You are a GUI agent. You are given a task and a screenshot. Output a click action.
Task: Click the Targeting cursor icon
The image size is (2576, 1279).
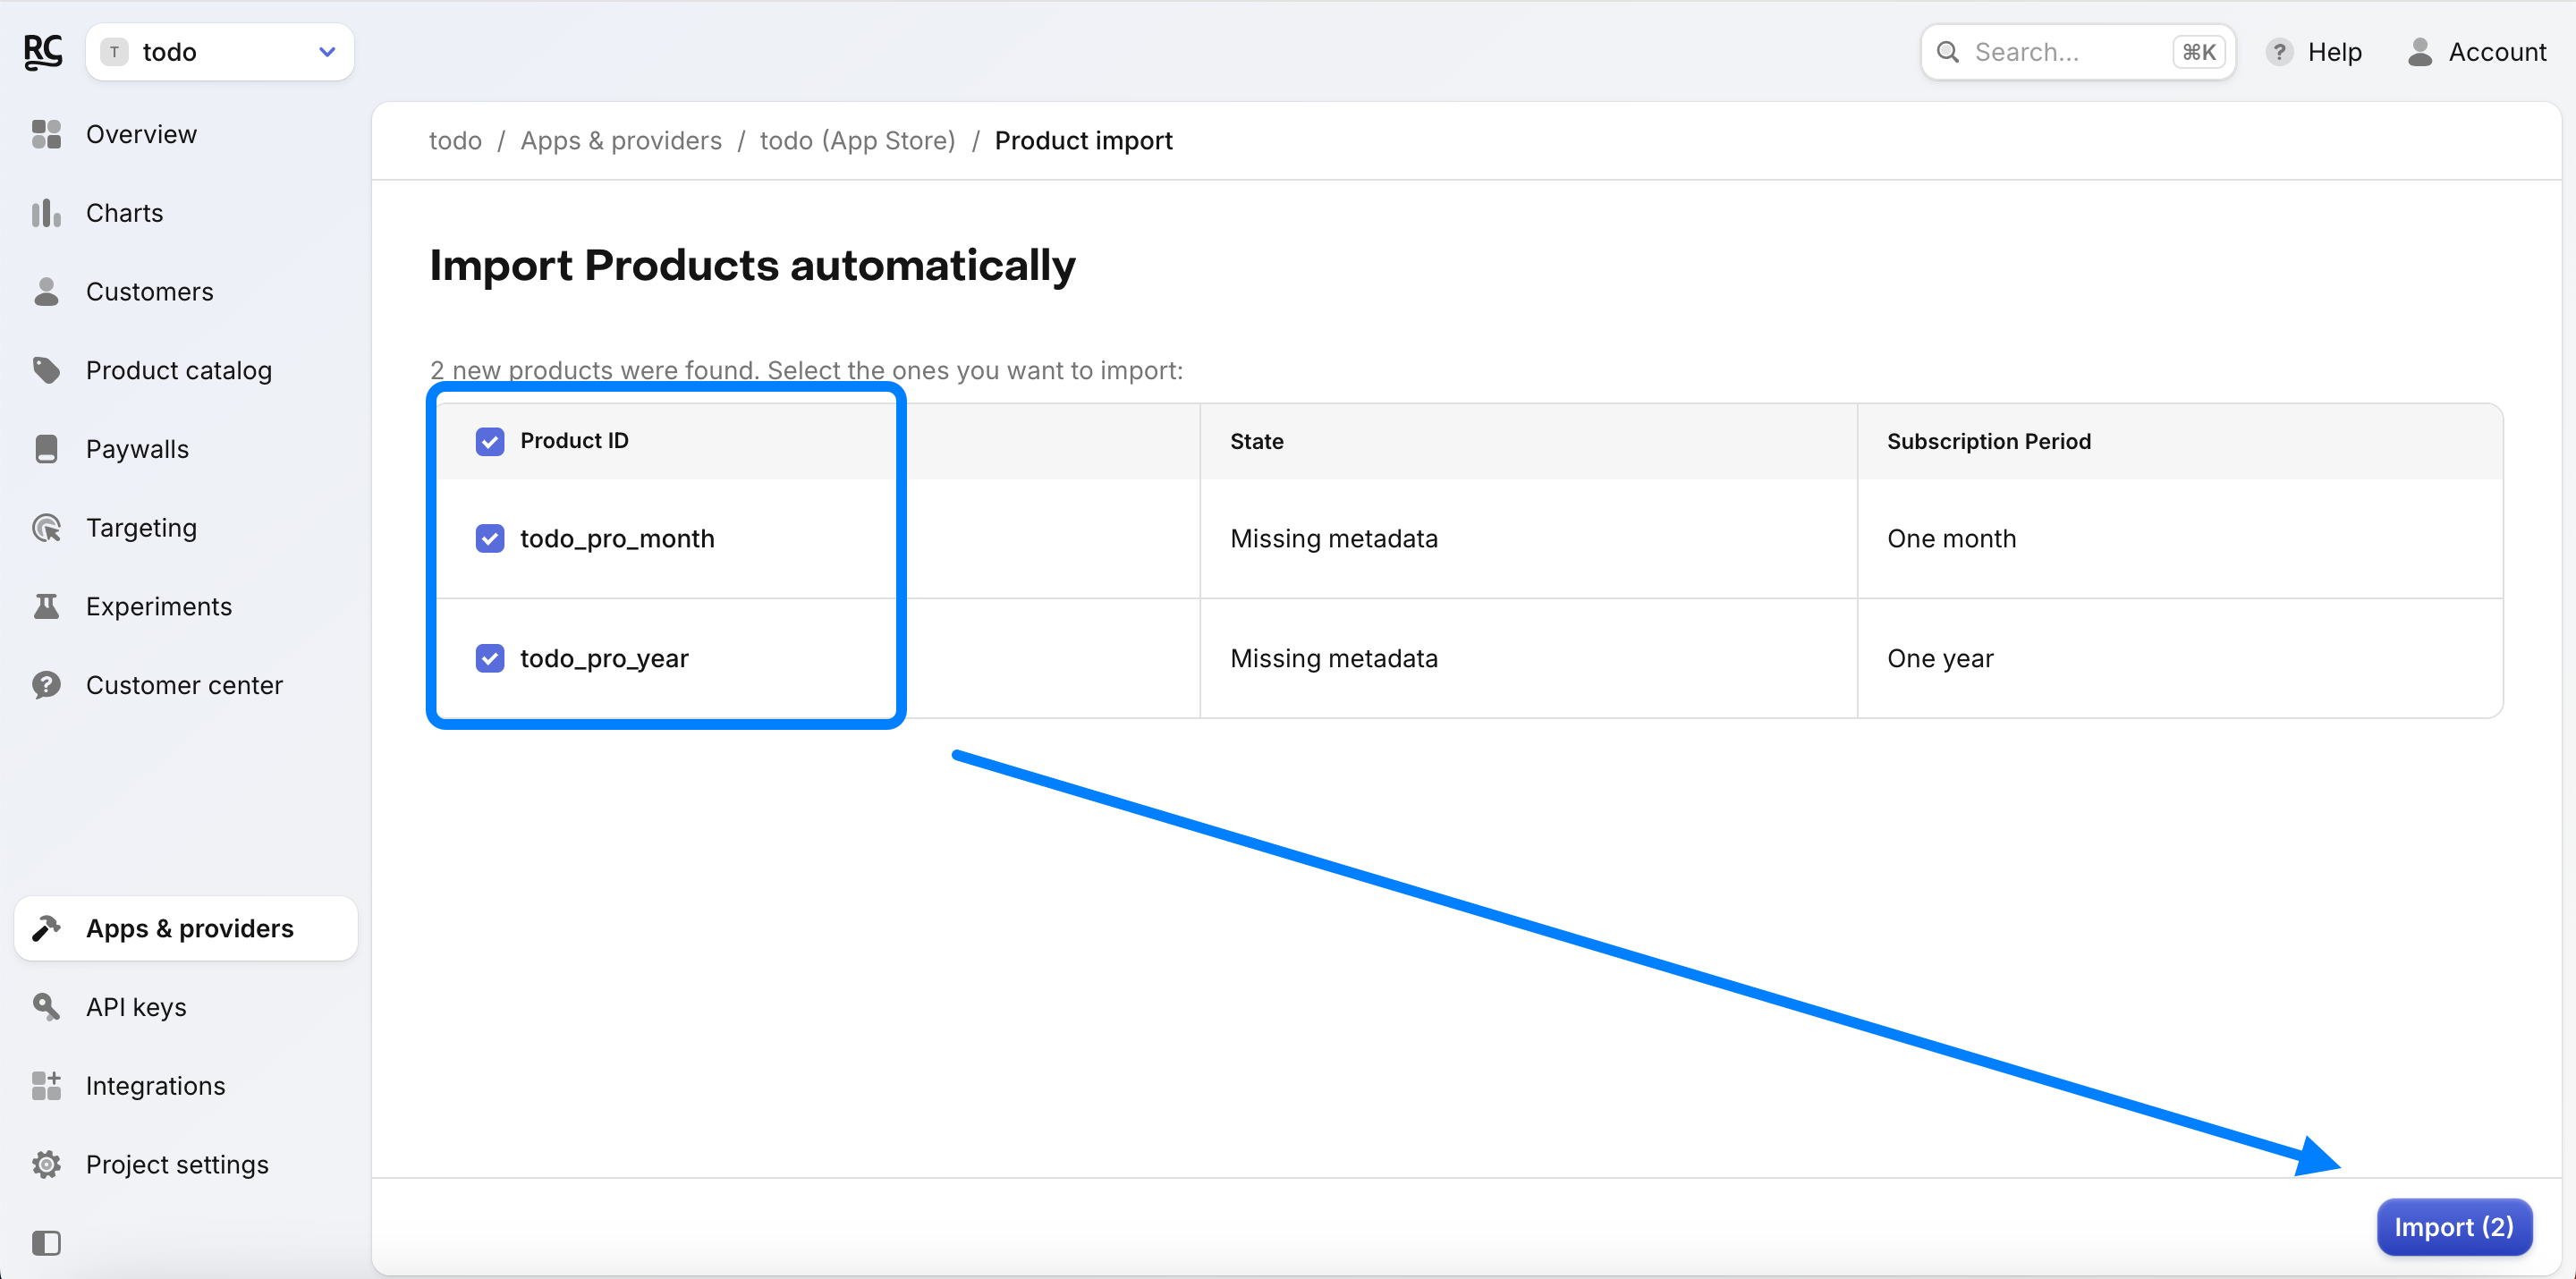click(46, 528)
